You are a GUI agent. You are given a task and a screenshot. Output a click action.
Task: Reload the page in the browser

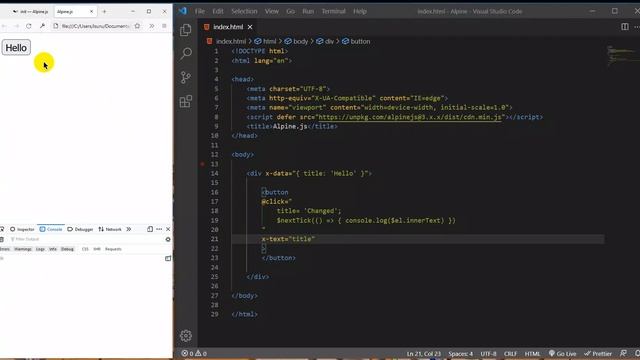tap(29, 26)
